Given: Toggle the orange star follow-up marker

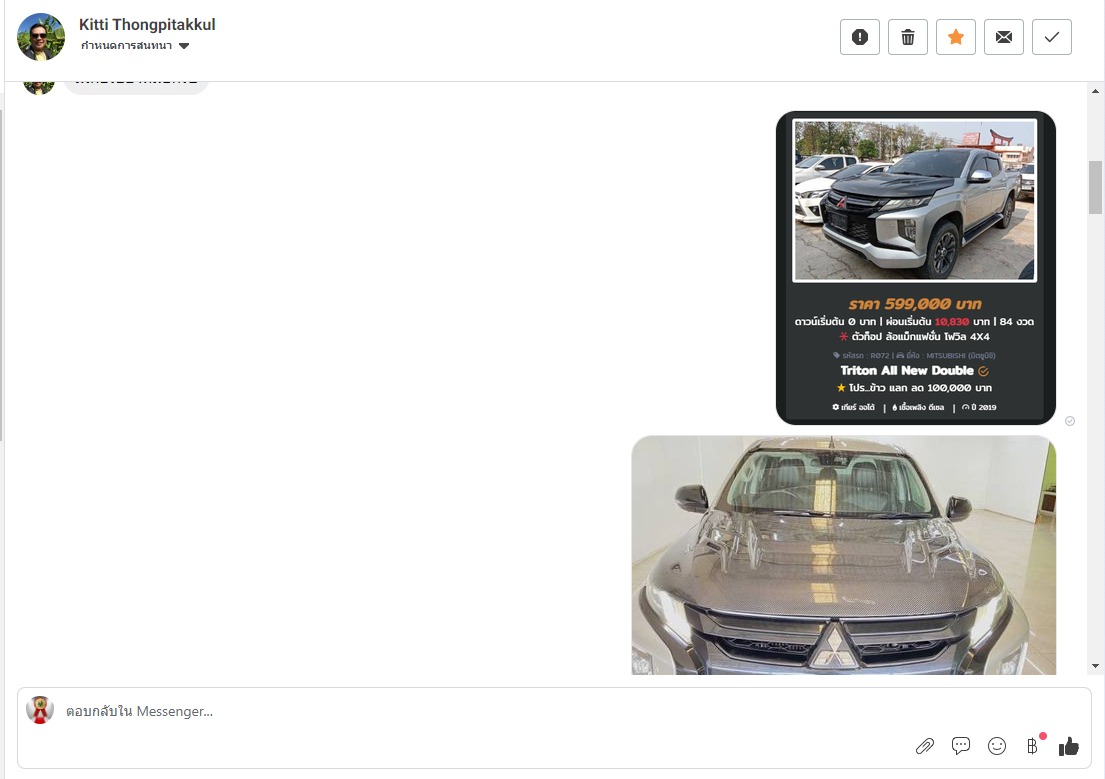Looking at the screenshot, I should [956, 37].
